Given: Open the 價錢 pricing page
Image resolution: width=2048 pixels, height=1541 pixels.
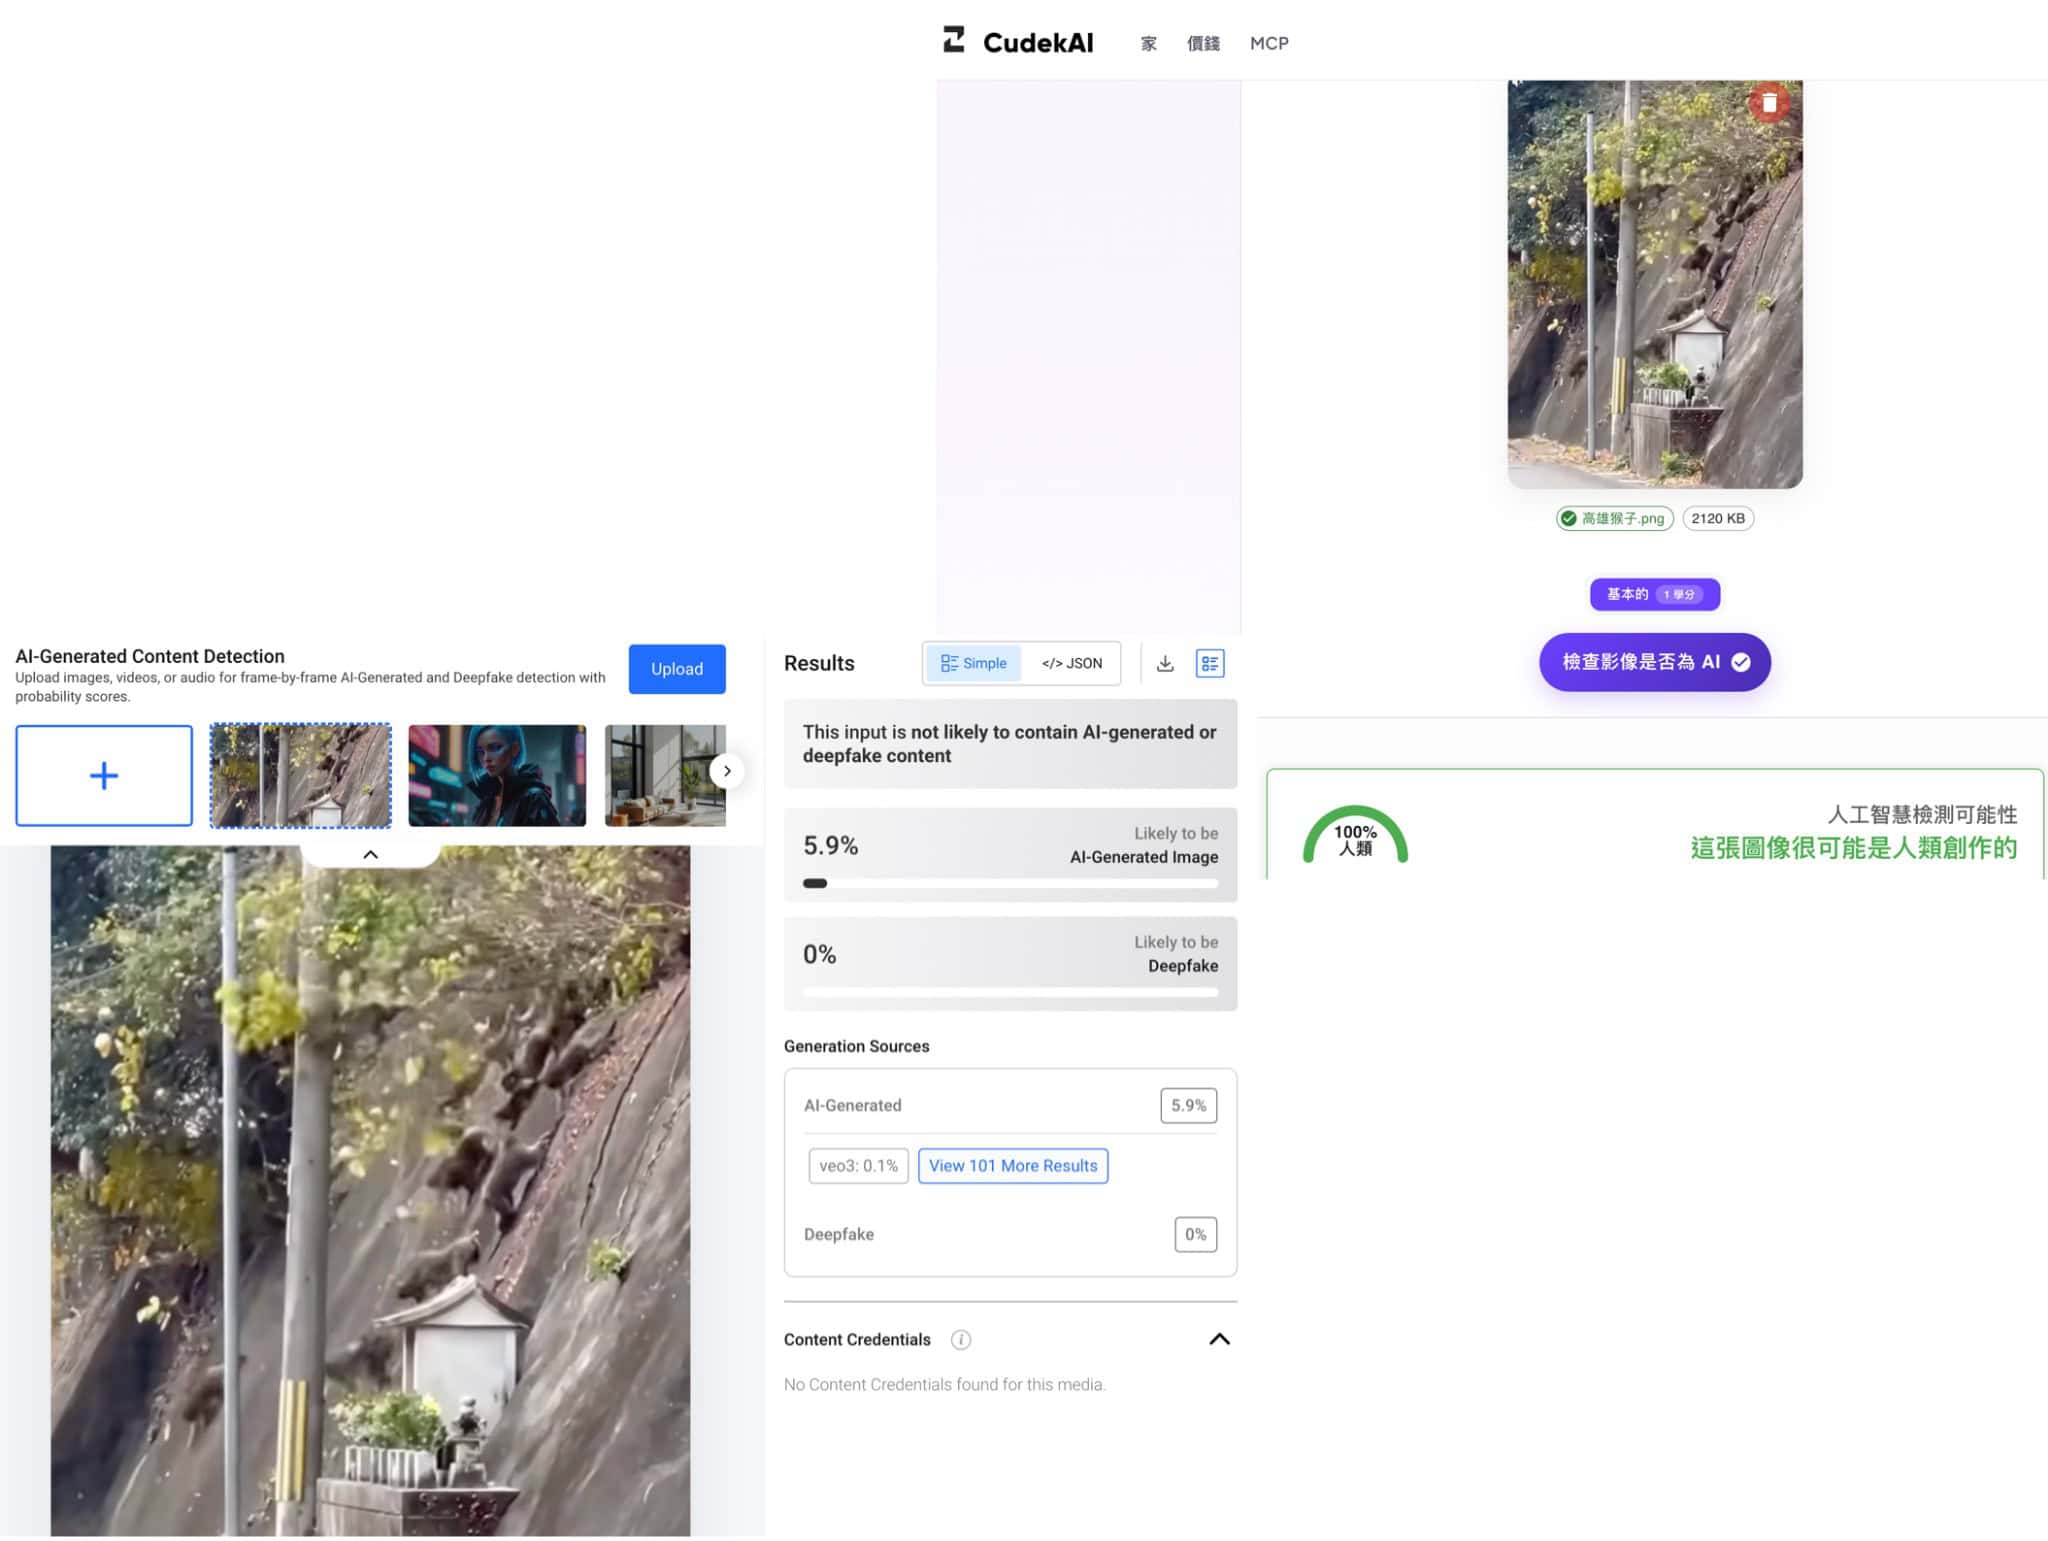Looking at the screenshot, I should coord(1203,43).
